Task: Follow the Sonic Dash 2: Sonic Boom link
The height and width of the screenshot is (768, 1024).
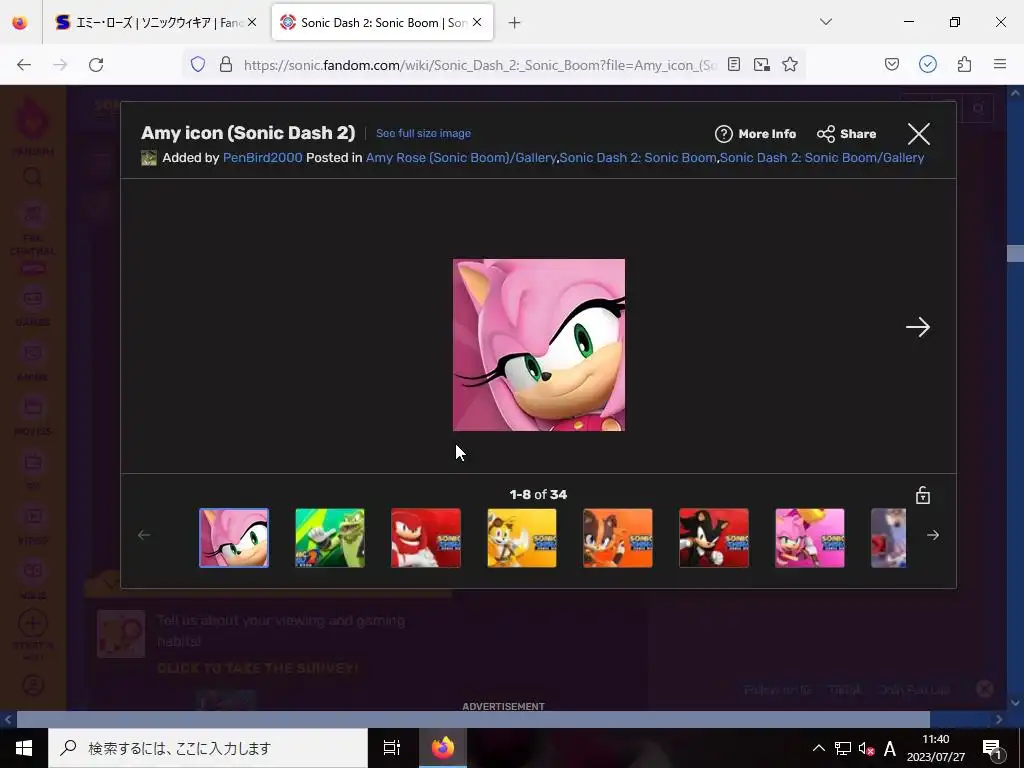Action: (x=637, y=157)
